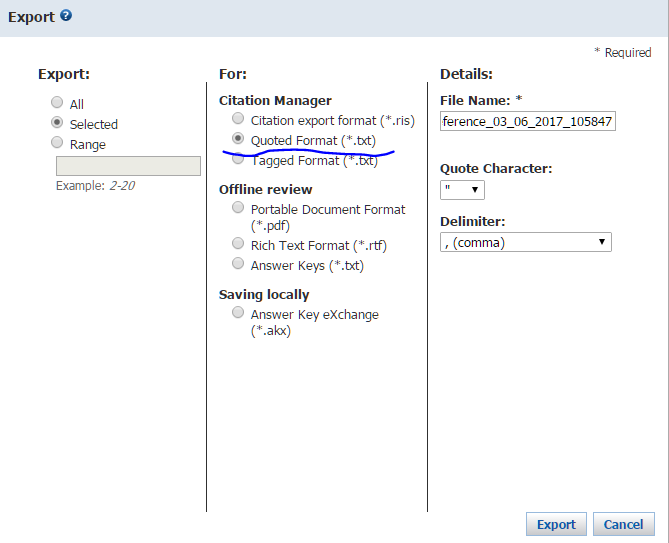This screenshot has height=543, width=669.
Task: Select Portable Document Format (*.pdf)
Action: coord(238,208)
